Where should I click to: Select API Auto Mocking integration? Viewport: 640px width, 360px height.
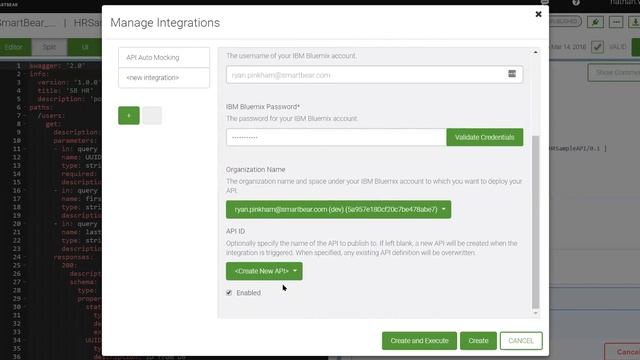point(164,58)
